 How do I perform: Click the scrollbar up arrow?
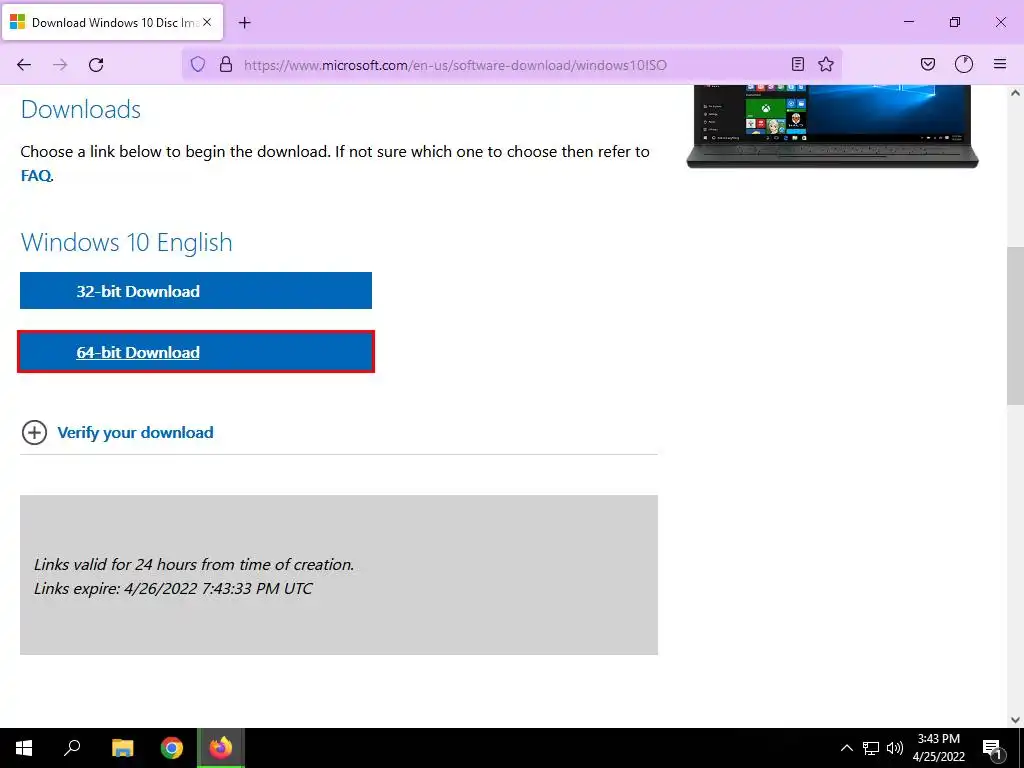pyautogui.click(x=1015, y=93)
